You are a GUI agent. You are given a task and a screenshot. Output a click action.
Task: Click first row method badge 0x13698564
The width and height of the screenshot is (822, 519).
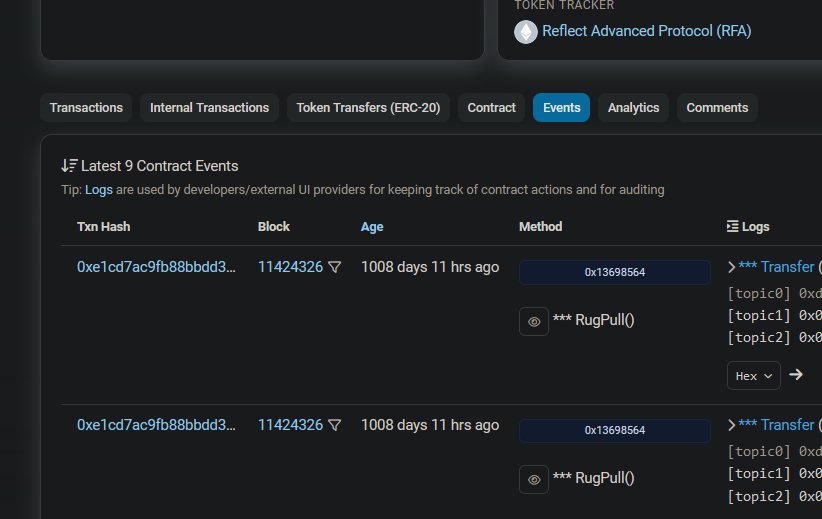point(614,272)
